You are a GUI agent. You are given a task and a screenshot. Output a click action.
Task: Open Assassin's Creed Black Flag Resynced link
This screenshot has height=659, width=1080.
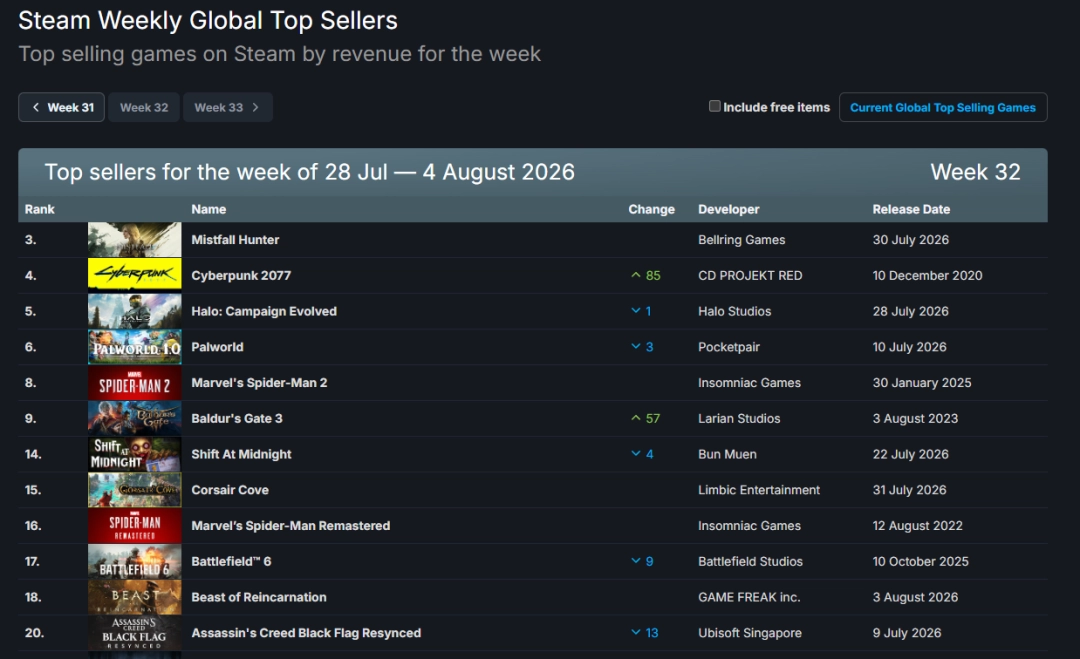tap(306, 633)
